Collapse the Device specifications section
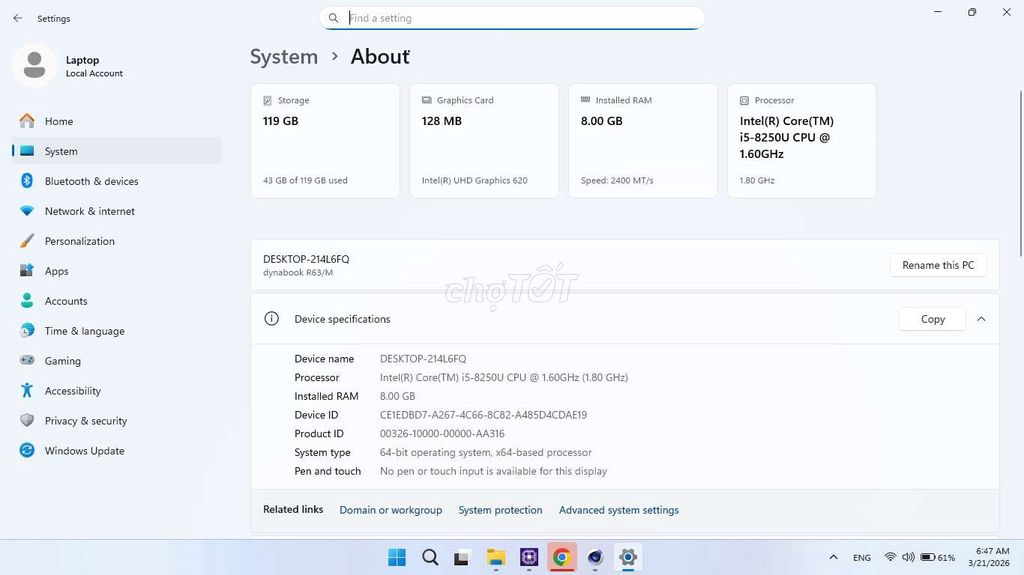 tap(981, 319)
